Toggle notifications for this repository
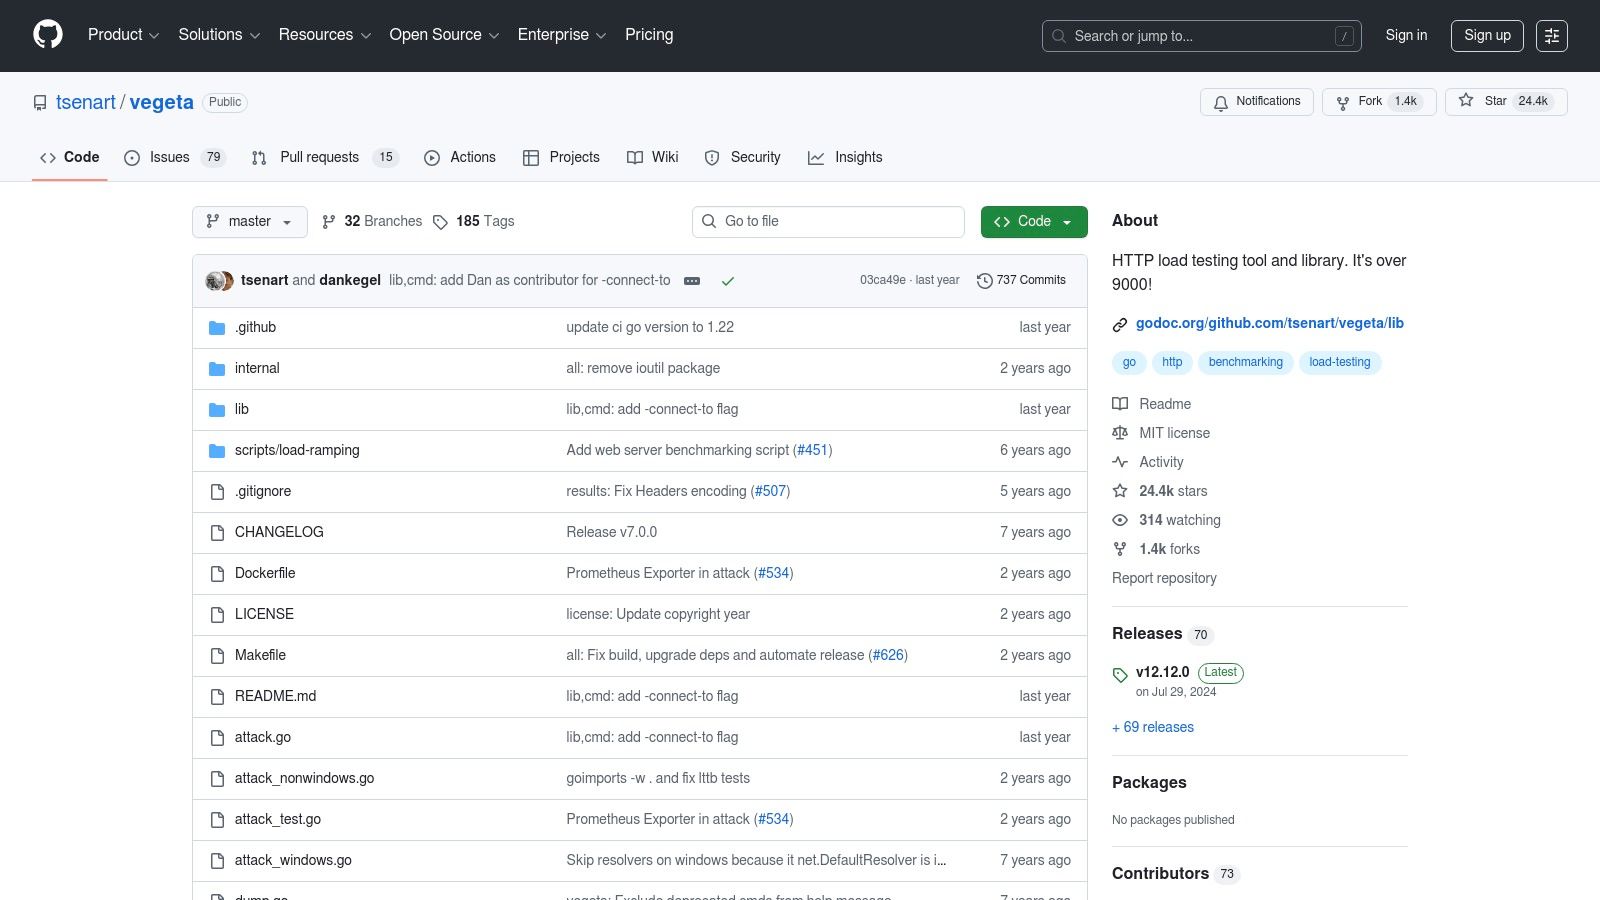 1257,101
